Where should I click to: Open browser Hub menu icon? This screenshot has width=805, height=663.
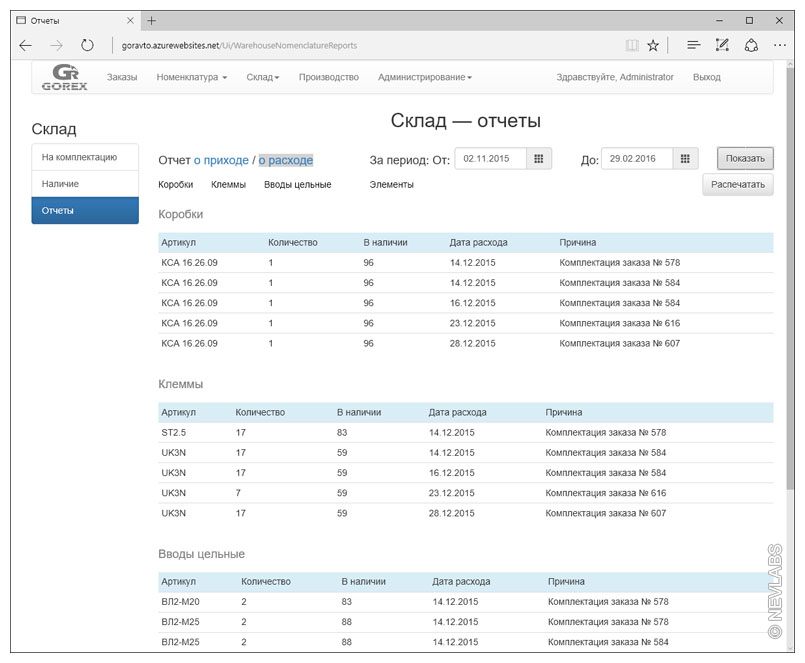click(x=693, y=45)
